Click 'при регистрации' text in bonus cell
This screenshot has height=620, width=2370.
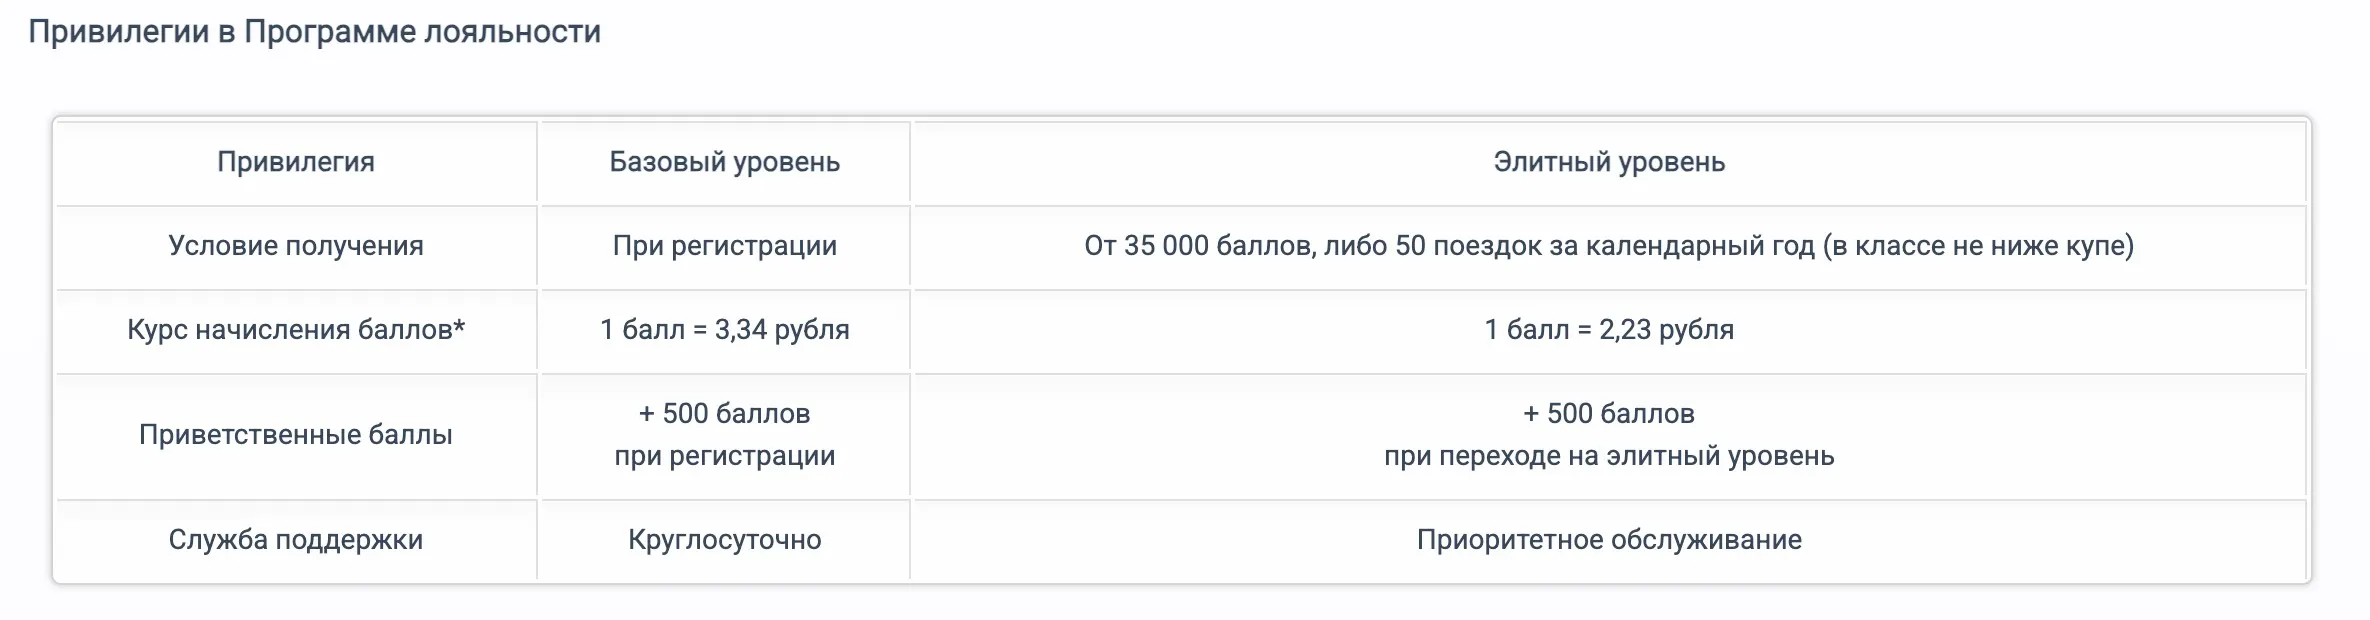(x=724, y=456)
